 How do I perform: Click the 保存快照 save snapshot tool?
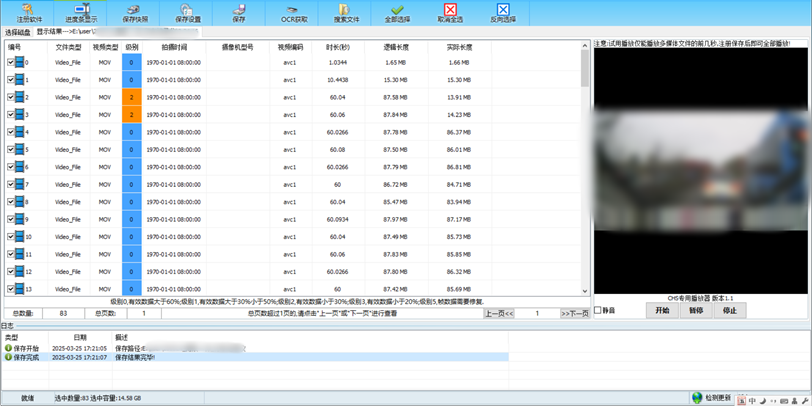pyautogui.click(x=133, y=13)
